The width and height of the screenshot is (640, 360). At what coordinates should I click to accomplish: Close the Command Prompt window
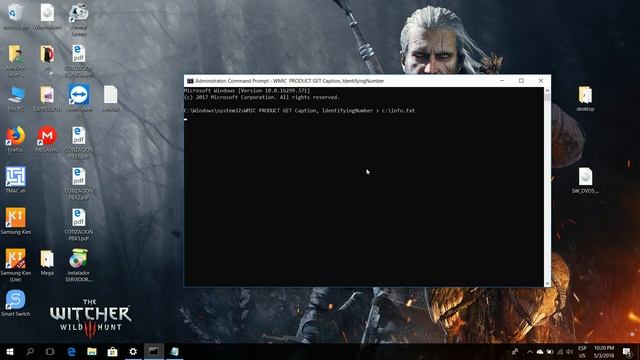pyautogui.click(x=541, y=81)
